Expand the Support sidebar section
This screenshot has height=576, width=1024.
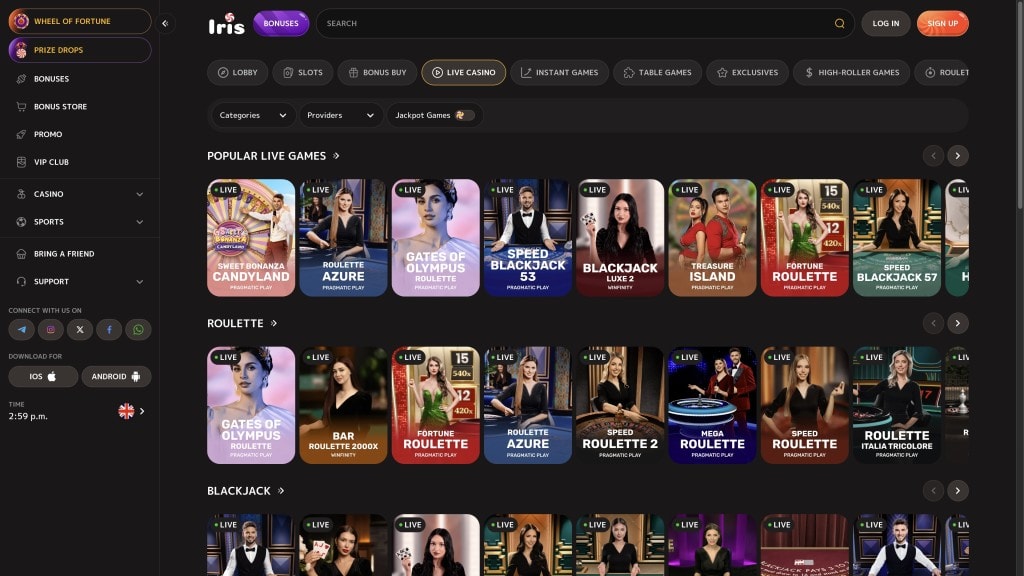tap(80, 281)
